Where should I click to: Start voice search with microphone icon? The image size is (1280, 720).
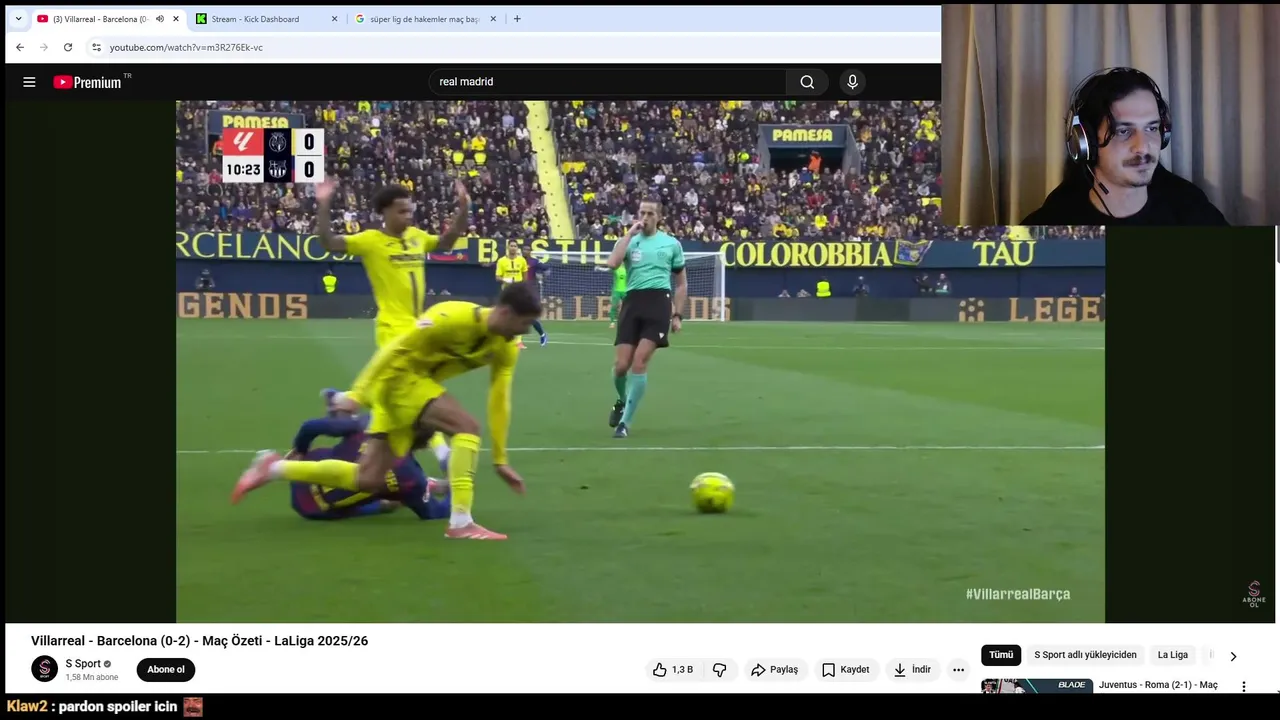(852, 82)
